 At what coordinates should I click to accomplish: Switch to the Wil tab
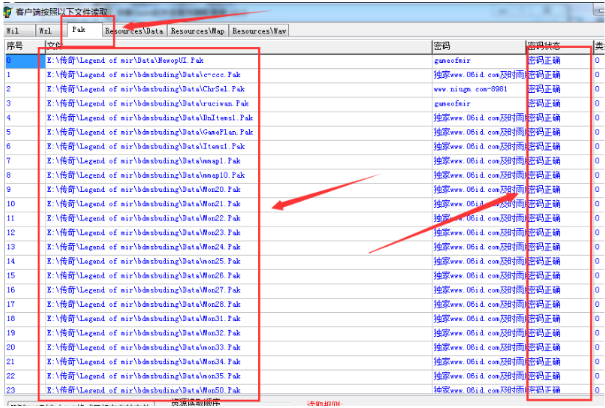(x=14, y=31)
